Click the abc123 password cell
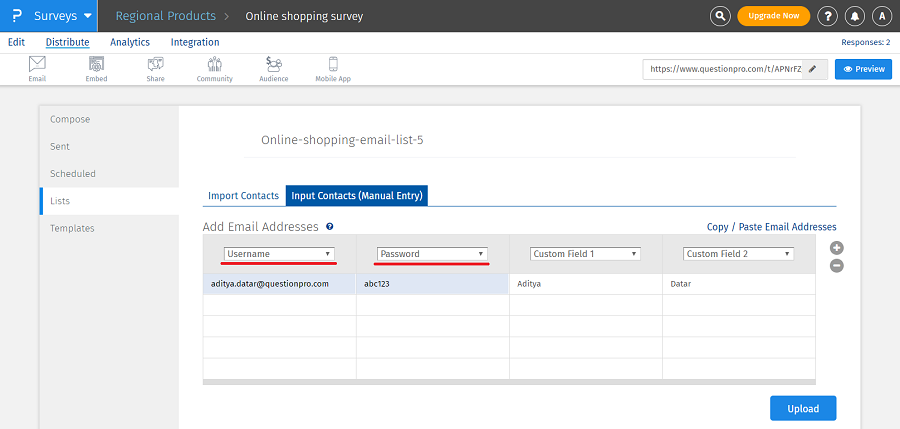Viewport: 900px width, 429px height. click(x=432, y=284)
